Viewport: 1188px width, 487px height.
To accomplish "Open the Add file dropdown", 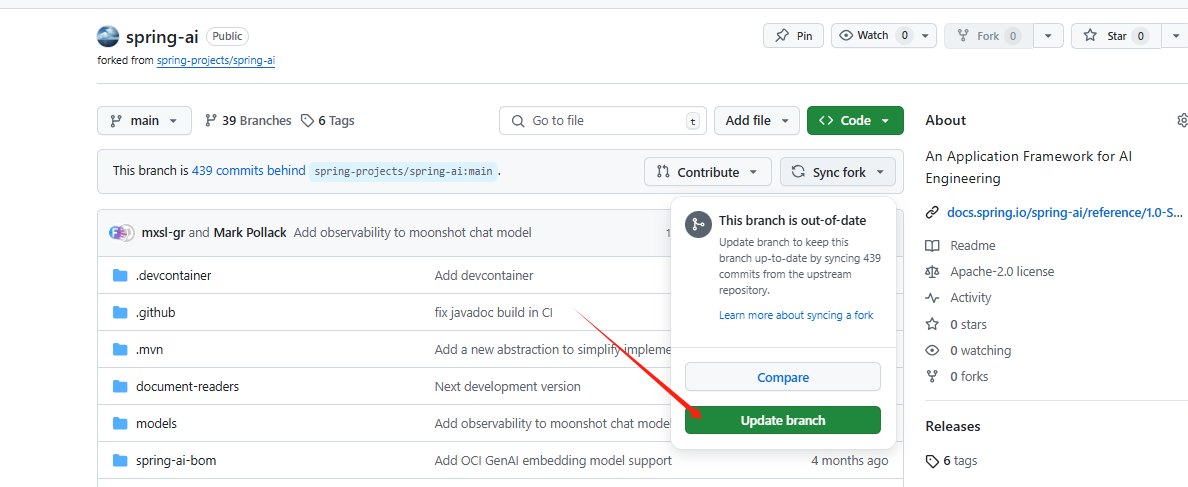I will 756,120.
